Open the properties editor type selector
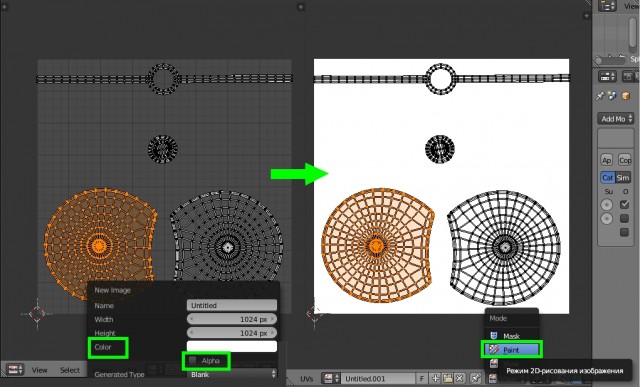 coord(607,76)
